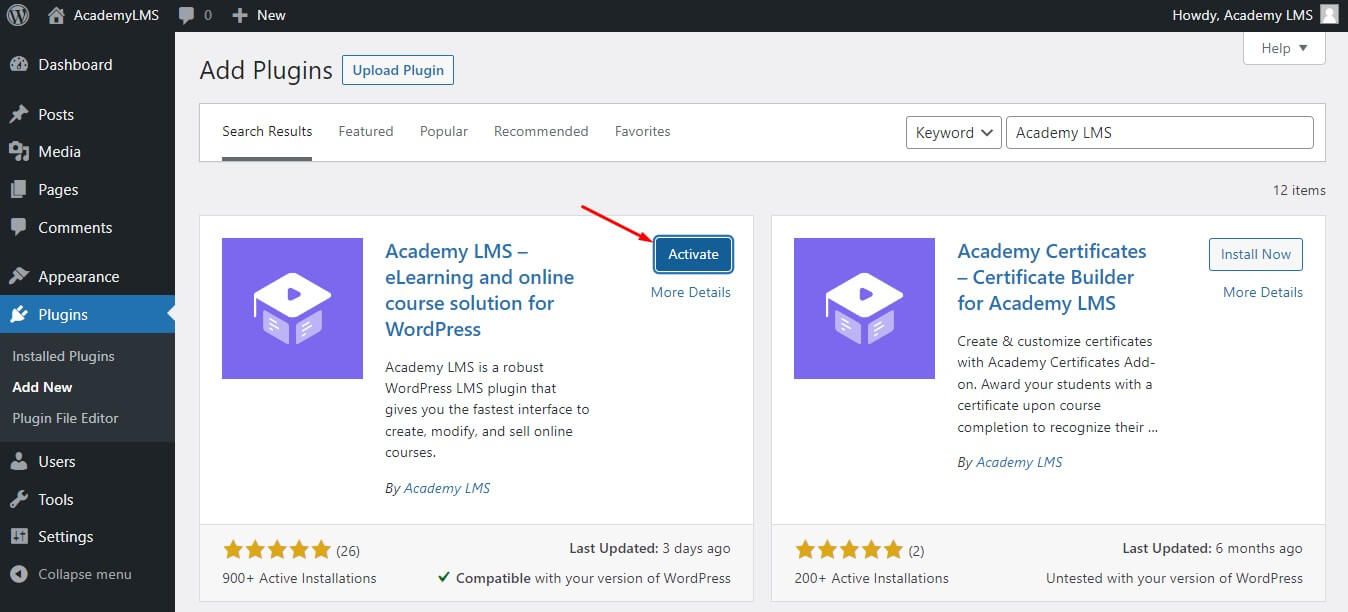Click the WordPress logo in admin bar
This screenshot has height=612, width=1348.
tap(16, 14)
